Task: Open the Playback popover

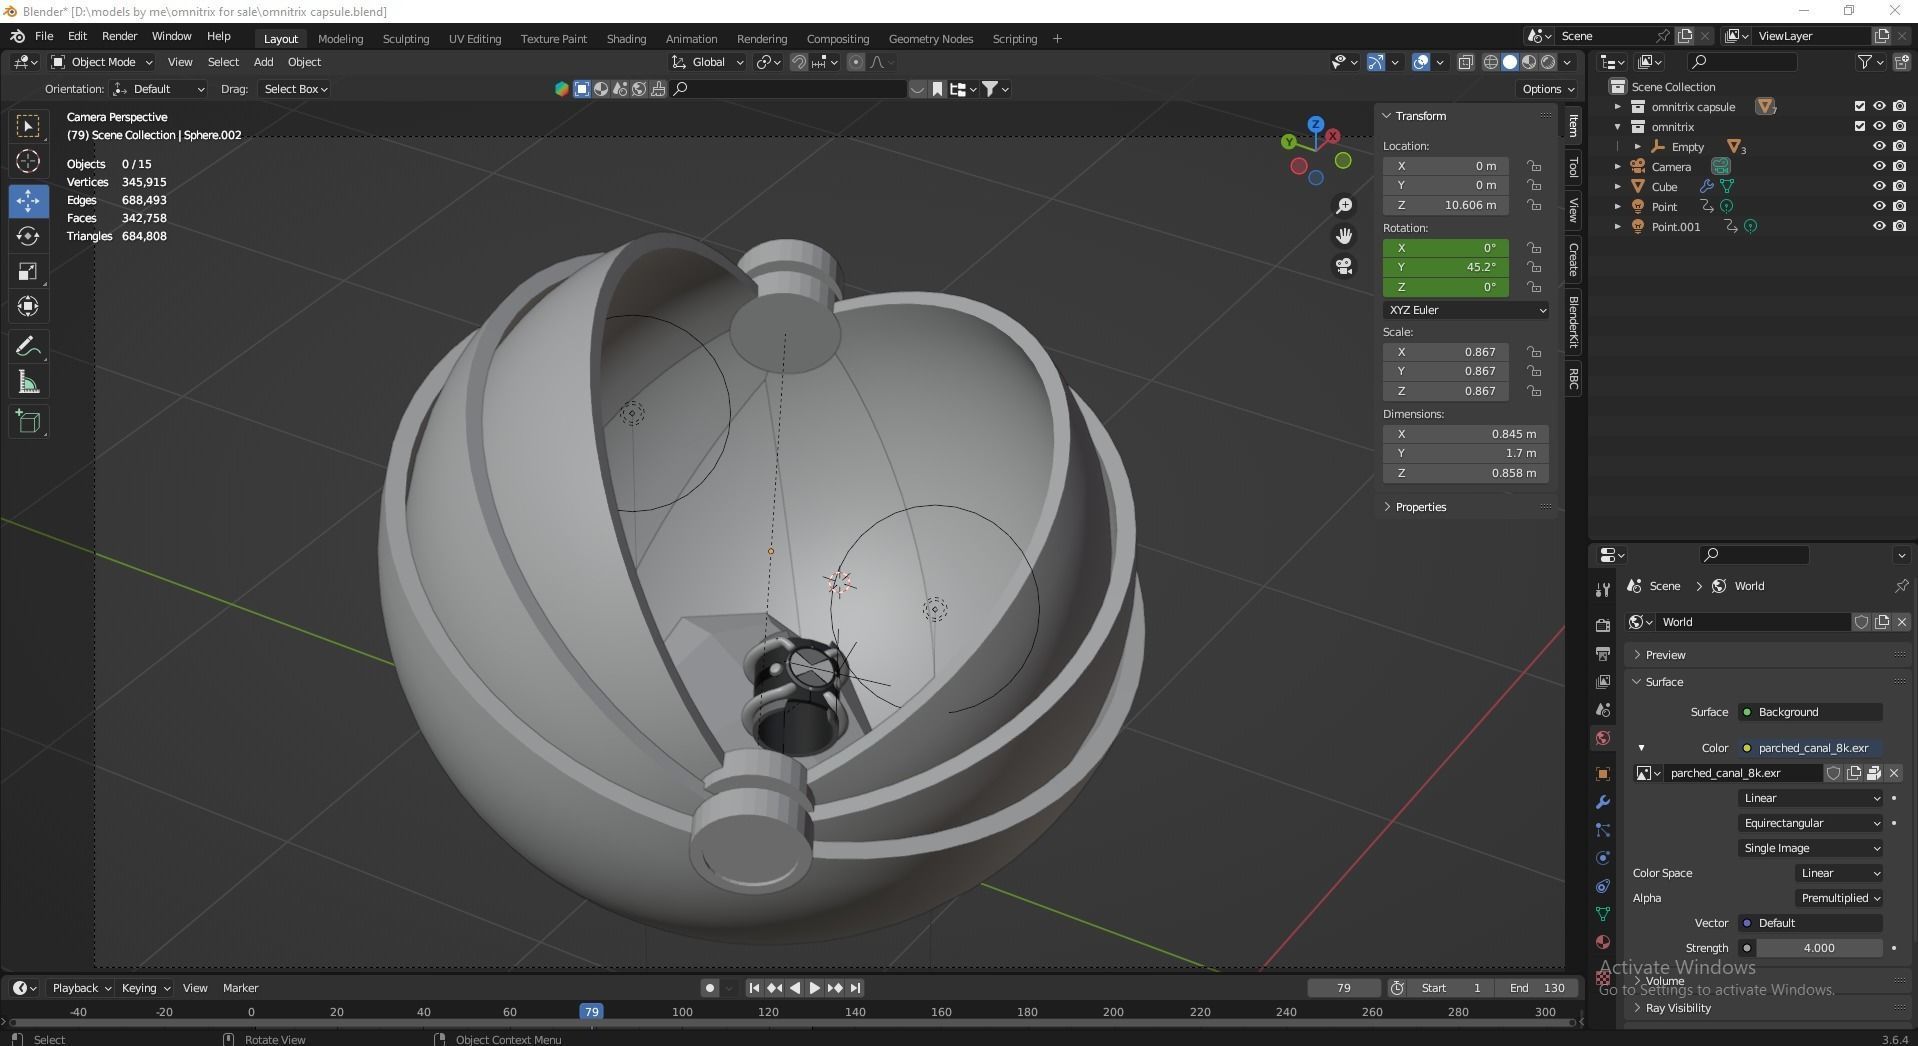Action: tap(81, 988)
